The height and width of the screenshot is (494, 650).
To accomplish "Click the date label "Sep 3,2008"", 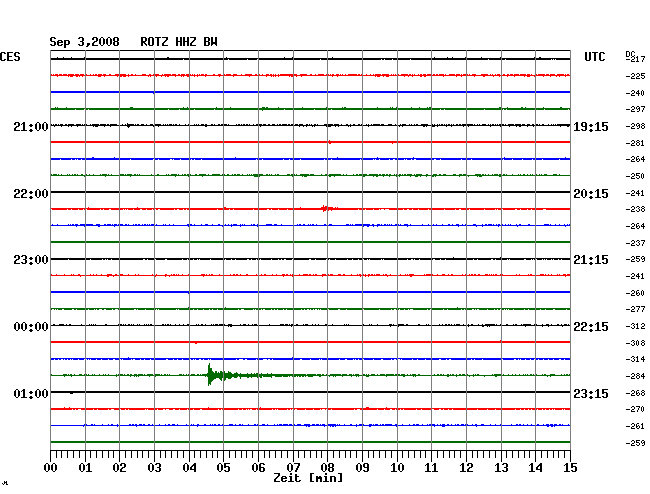I will pyautogui.click(x=84, y=42).
